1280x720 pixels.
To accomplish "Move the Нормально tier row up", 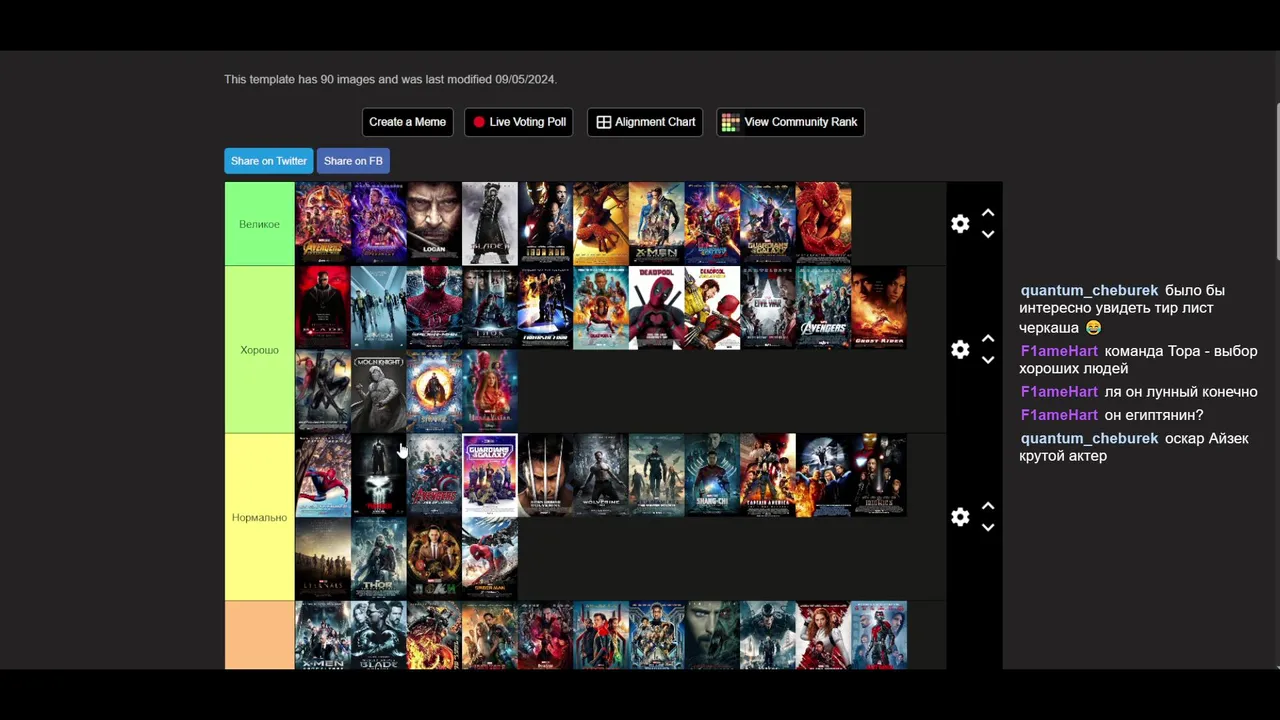I will point(988,506).
